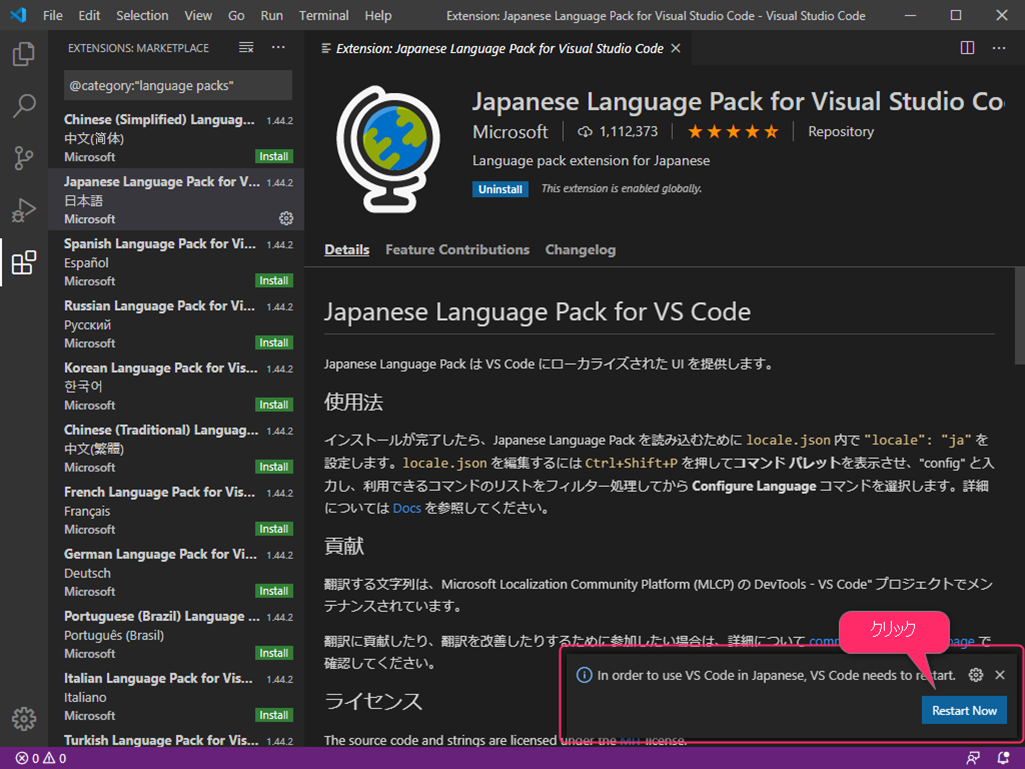Open editor more actions ellipsis
Screen dimensions: 1025x769
(x=999, y=48)
